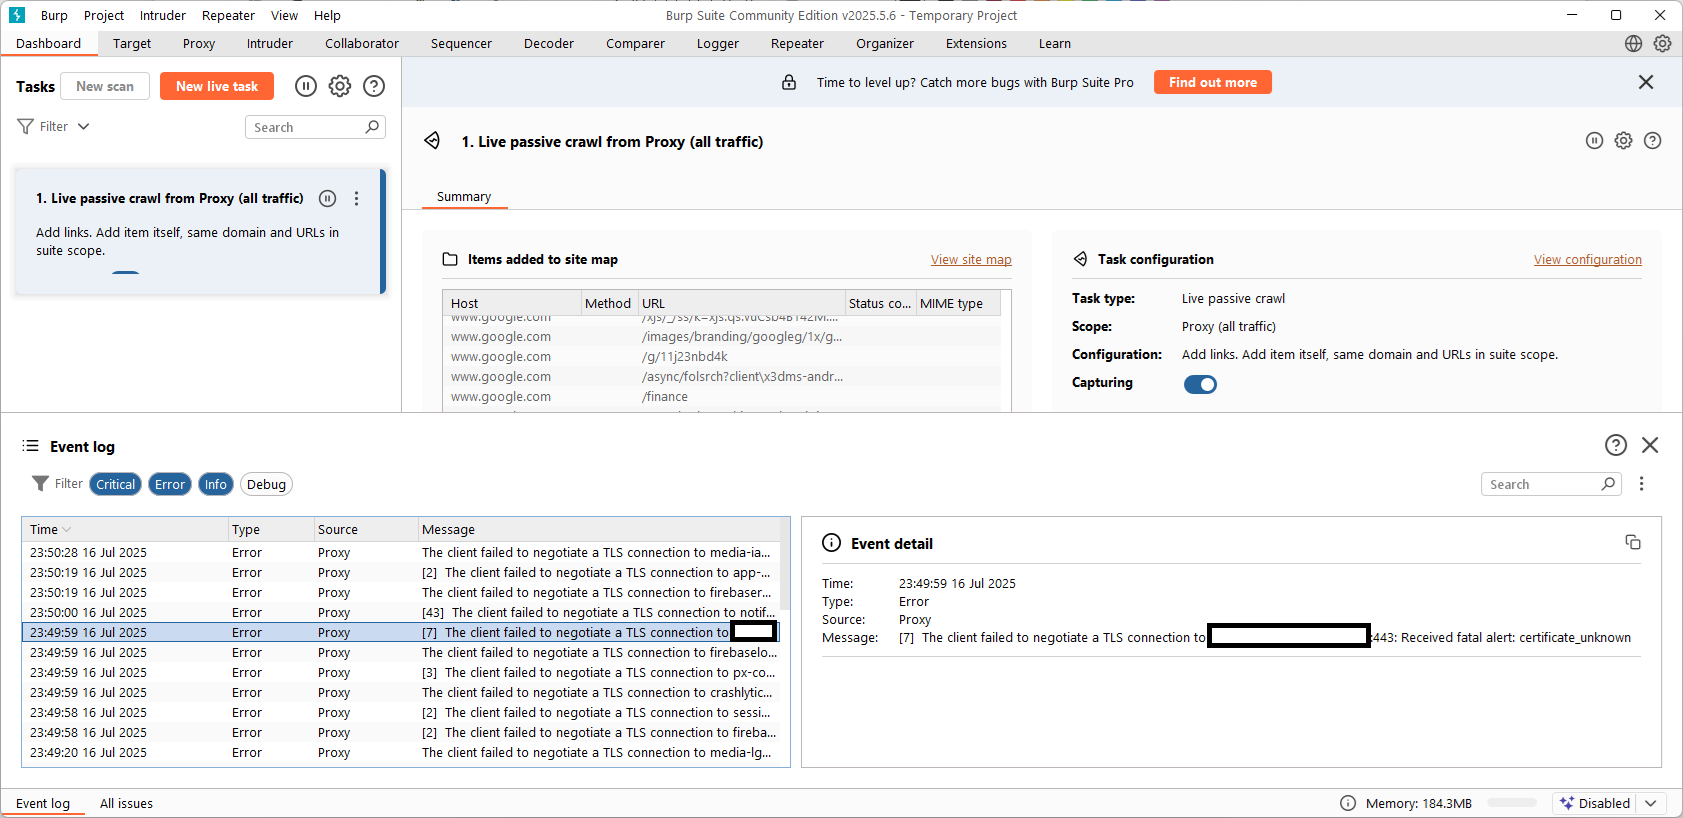Pause all tasks in Tasks panel header
The image size is (1683, 818).
[x=306, y=86]
